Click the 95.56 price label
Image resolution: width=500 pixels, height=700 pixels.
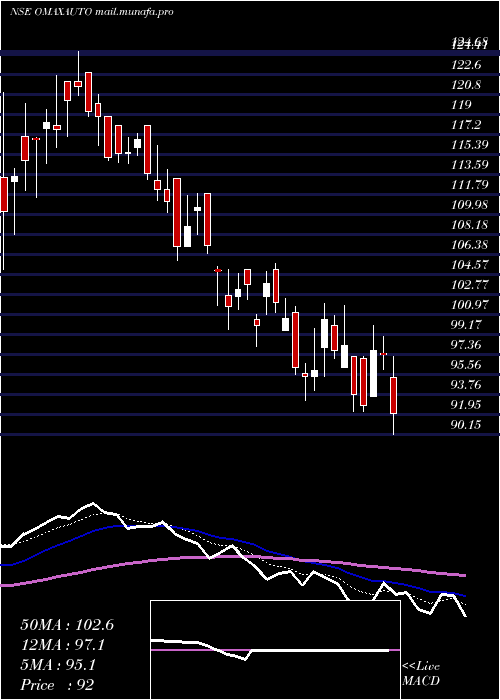466,365
